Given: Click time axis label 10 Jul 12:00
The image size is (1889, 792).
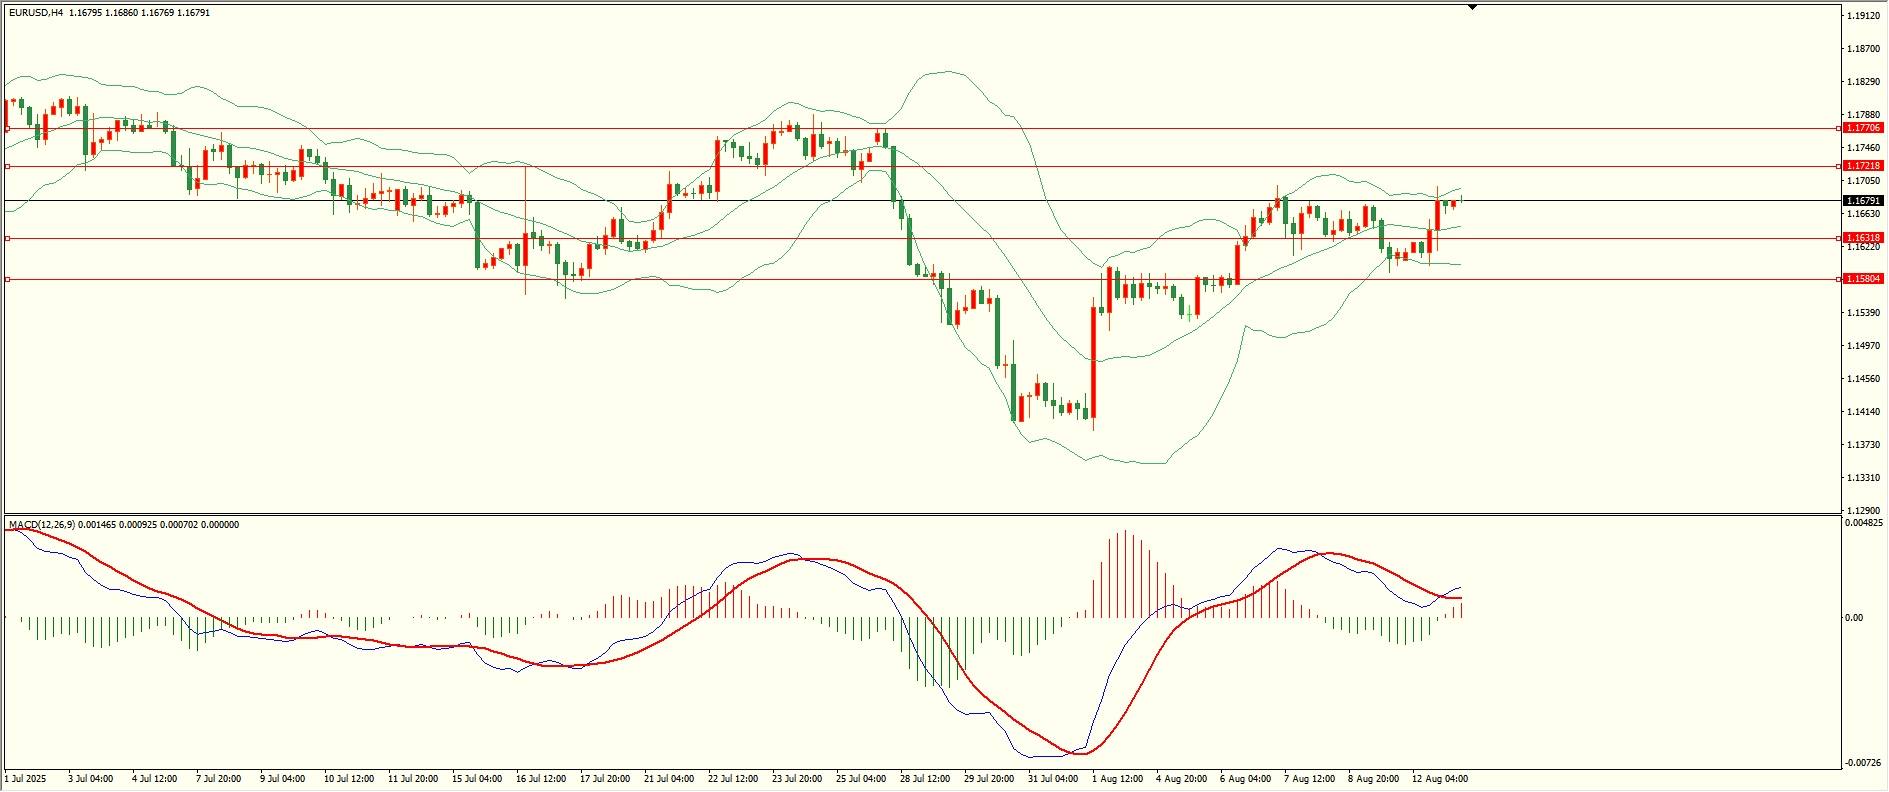Looking at the screenshot, I should point(349,779).
